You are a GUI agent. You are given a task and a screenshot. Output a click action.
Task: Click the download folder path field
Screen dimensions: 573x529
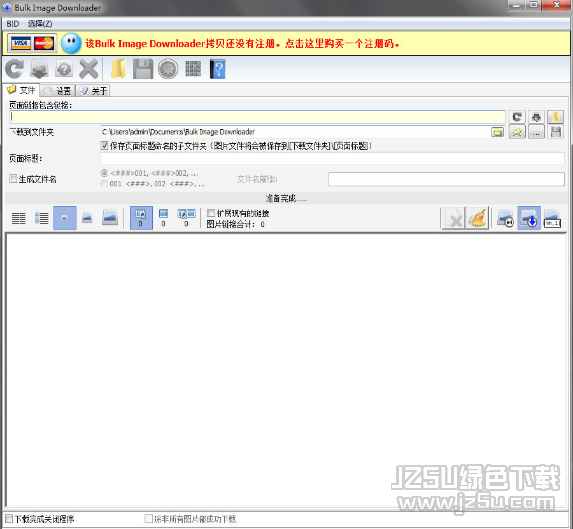coord(295,132)
